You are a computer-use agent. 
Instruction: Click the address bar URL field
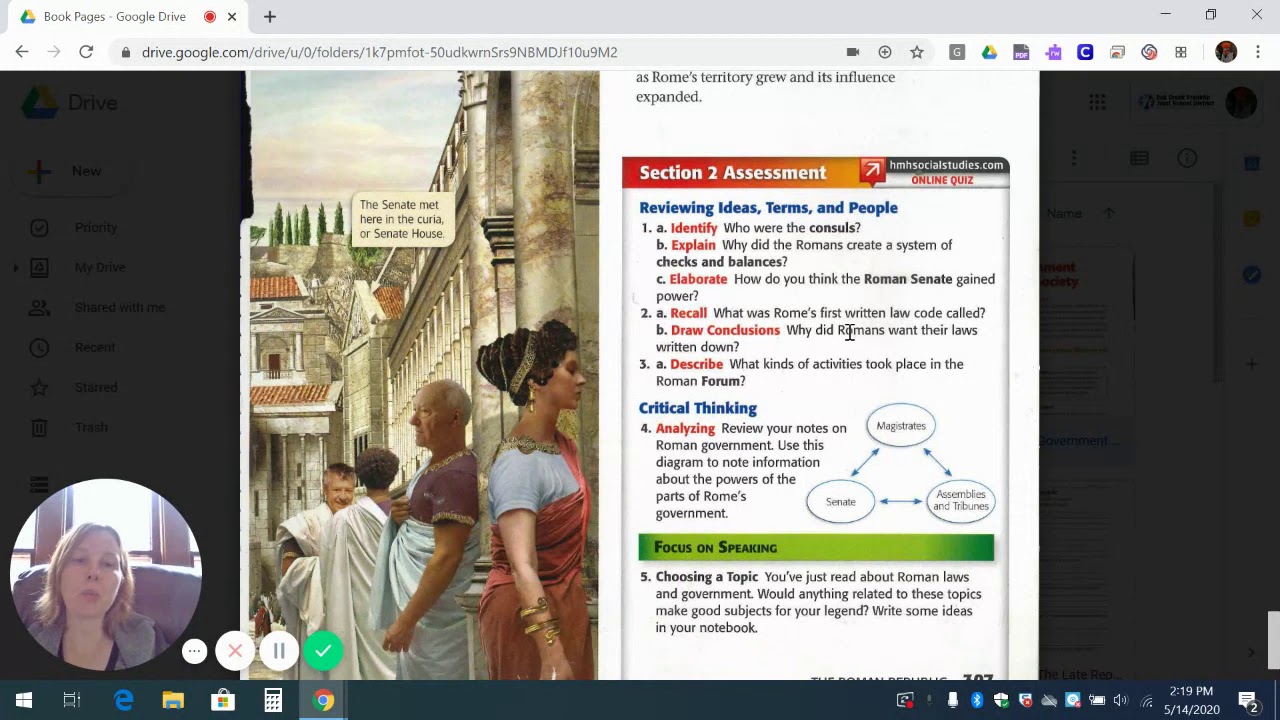pyautogui.click(x=480, y=52)
